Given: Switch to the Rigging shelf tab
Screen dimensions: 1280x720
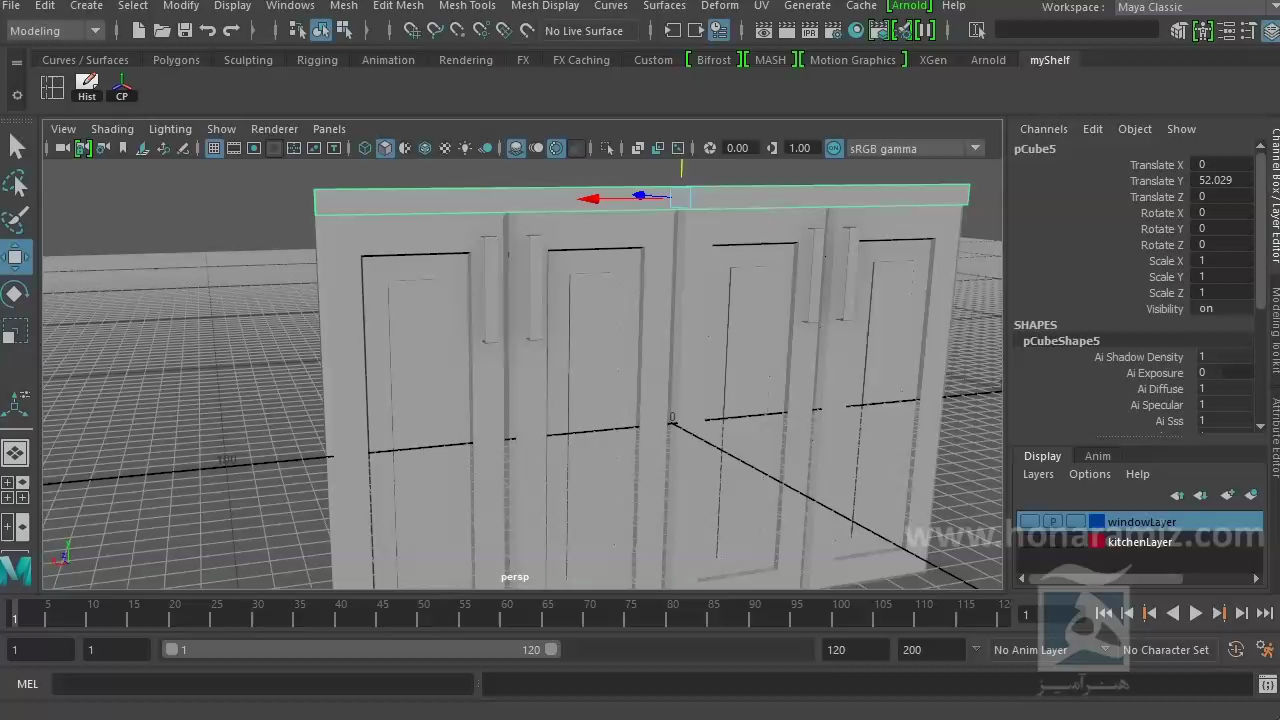Looking at the screenshot, I should 317,60.
